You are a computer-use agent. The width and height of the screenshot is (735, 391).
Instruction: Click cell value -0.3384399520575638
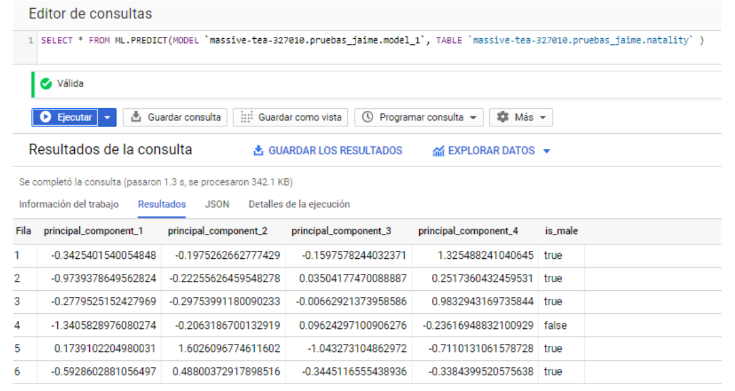pyautogui.click(x=481, y=371)
